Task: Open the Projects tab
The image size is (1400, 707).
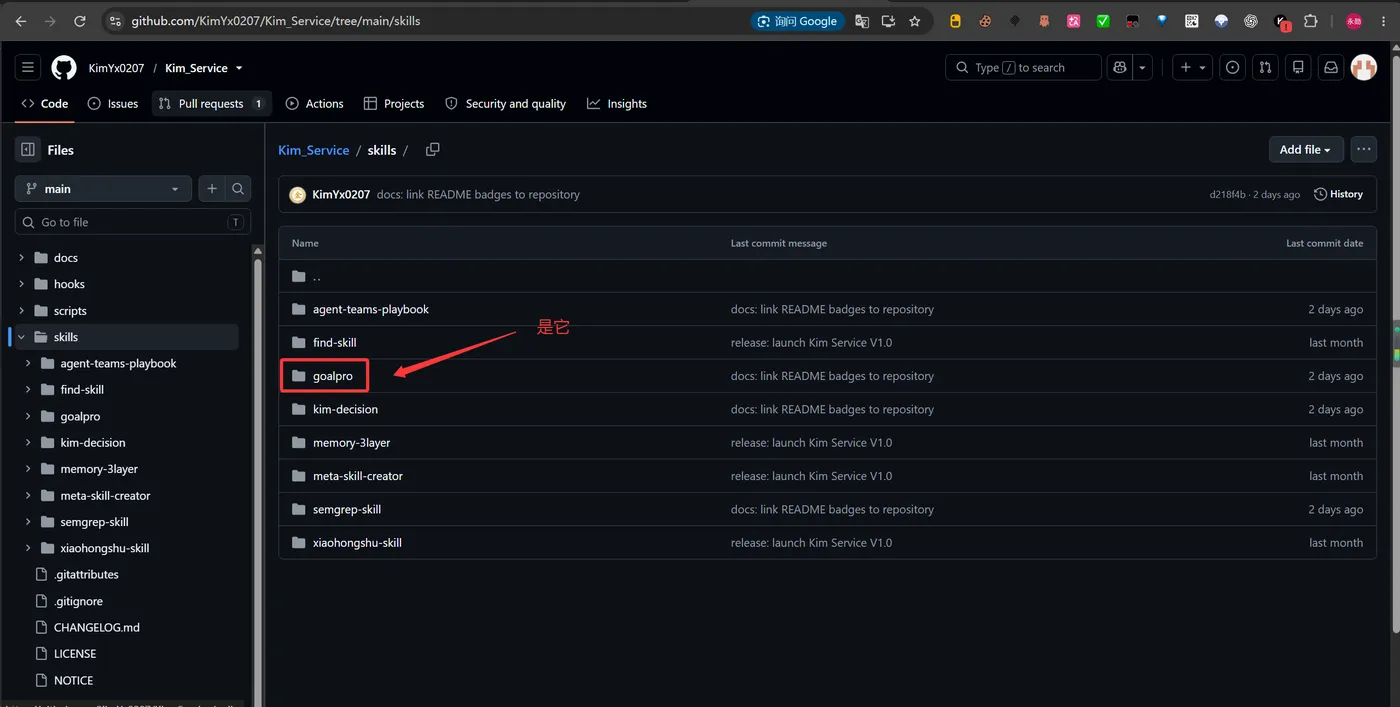Action: [394, 103]
